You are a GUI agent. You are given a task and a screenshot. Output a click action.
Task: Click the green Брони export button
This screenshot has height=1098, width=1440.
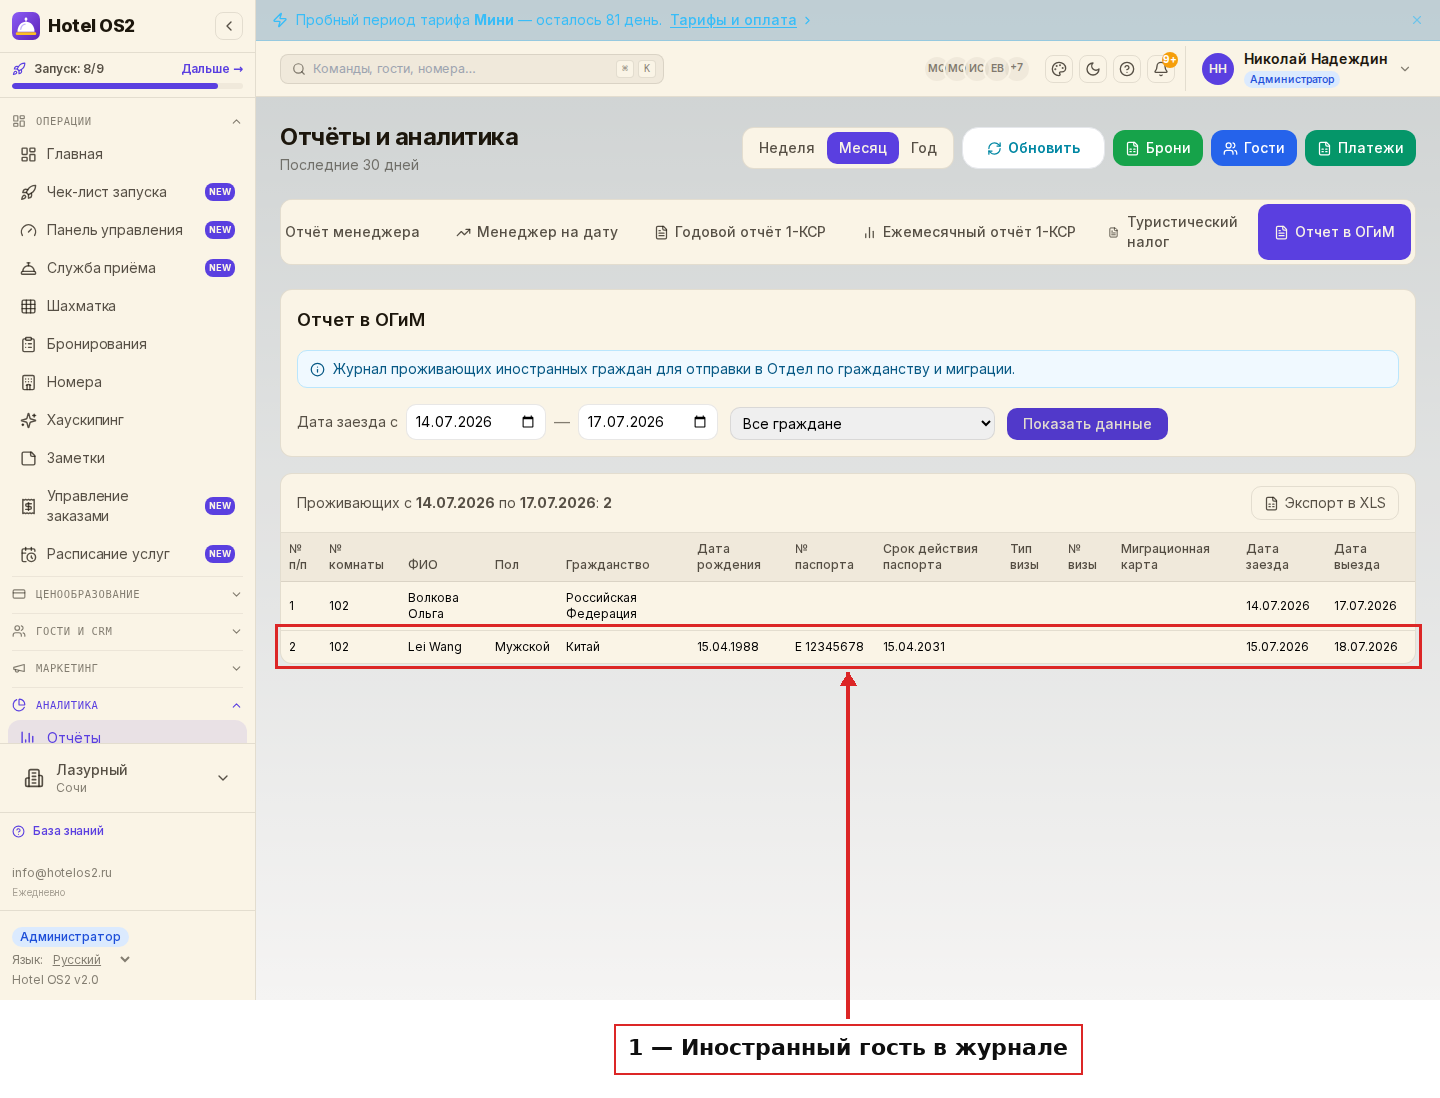(x=1158, y=148)
